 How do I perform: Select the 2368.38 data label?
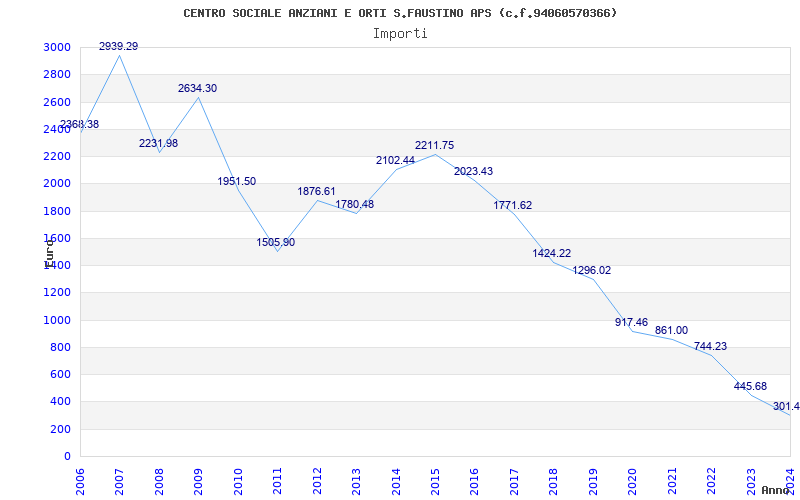click(80, 124)
